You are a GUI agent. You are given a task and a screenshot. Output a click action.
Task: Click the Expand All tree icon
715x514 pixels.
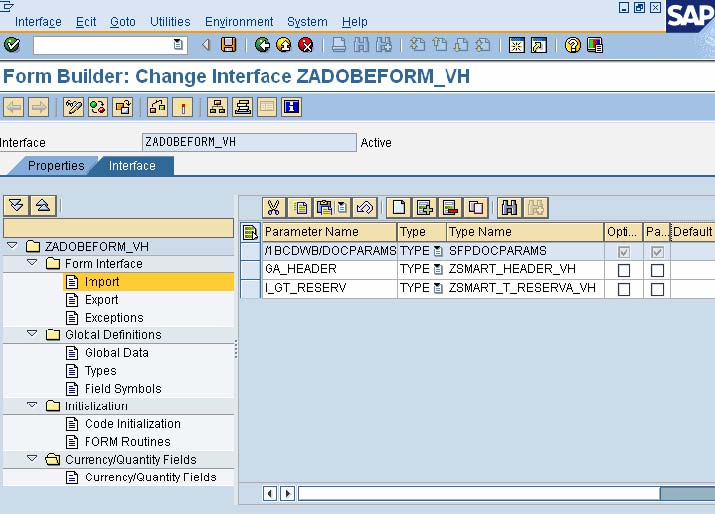coord(16,206)
